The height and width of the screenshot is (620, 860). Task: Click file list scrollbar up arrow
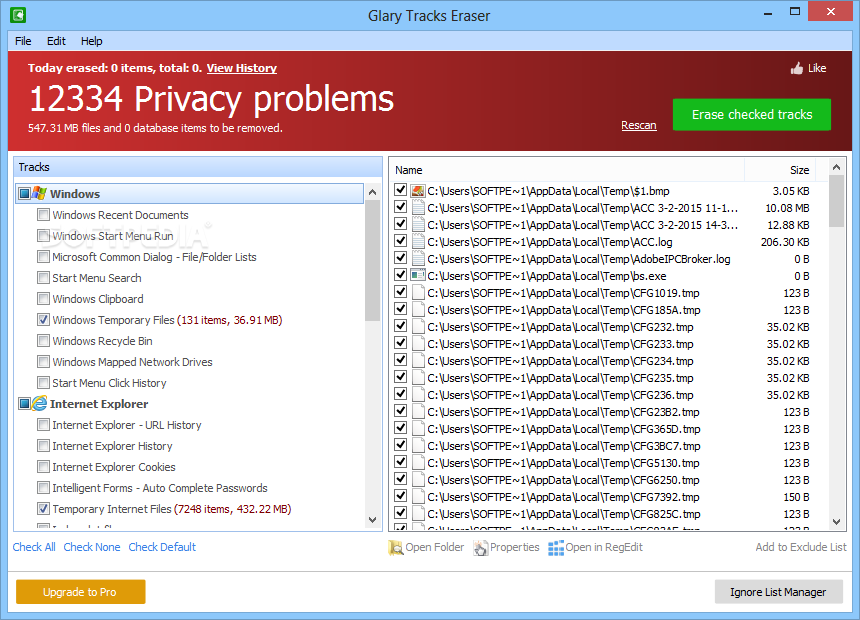[836, 167]
